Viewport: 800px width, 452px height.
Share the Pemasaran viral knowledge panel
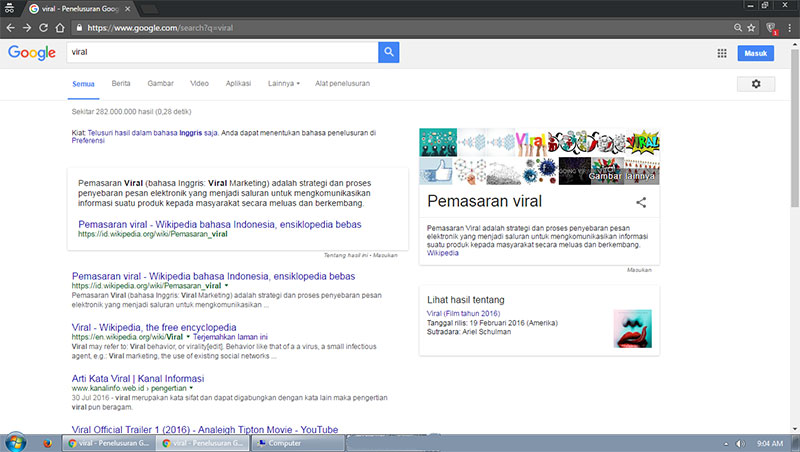coord(641,203)
